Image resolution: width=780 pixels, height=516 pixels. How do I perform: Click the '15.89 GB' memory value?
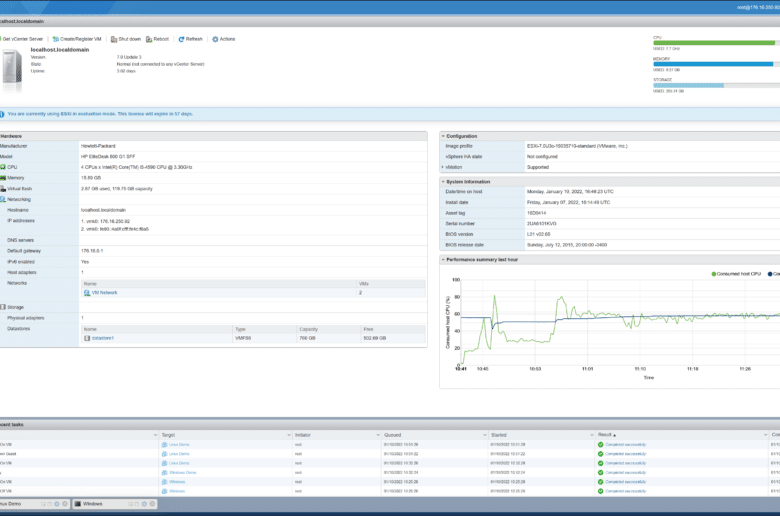click(91, 178)
